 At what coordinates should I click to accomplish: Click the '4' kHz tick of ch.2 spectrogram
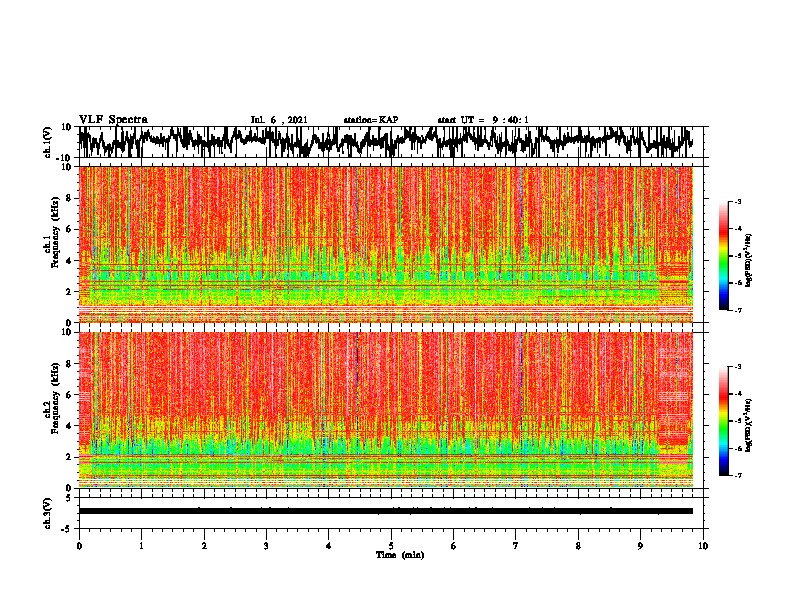(x=69, y=426)
